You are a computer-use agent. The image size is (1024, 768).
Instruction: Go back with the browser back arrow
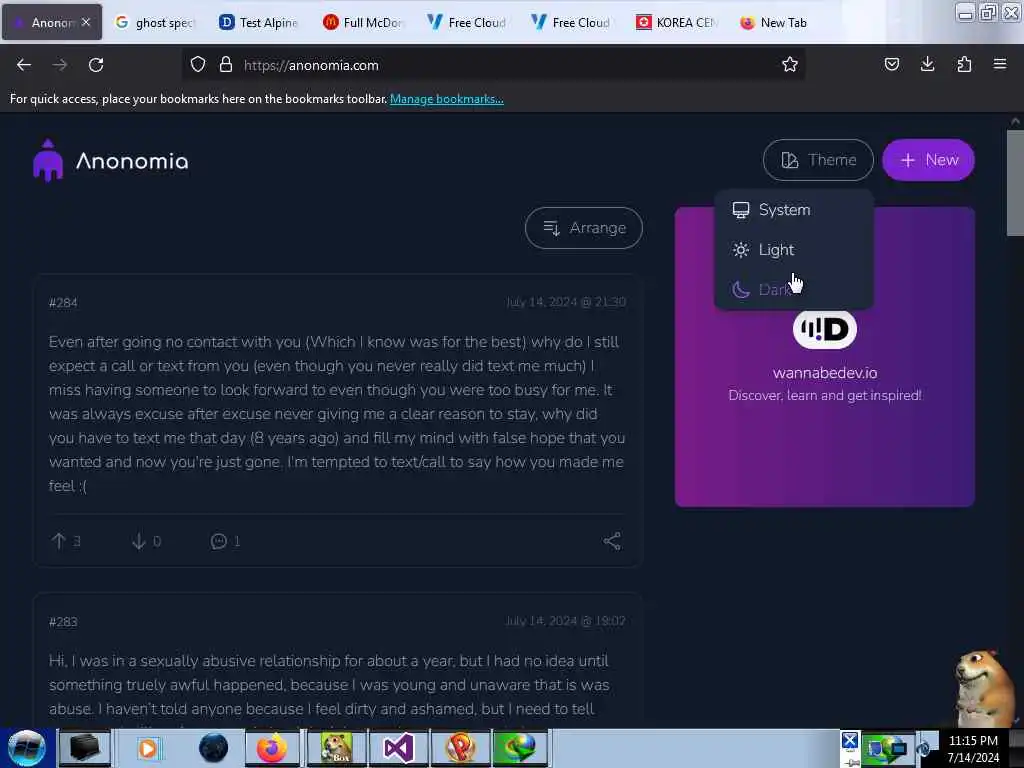24,65
